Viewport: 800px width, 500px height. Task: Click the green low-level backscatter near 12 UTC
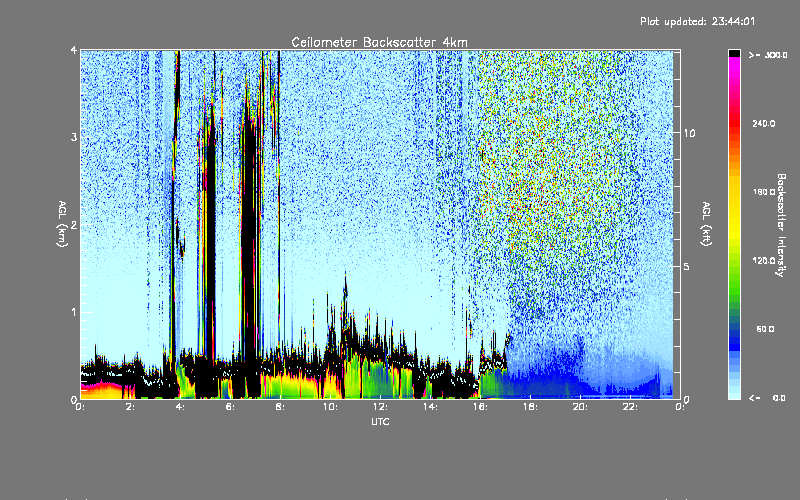(378, 379)
